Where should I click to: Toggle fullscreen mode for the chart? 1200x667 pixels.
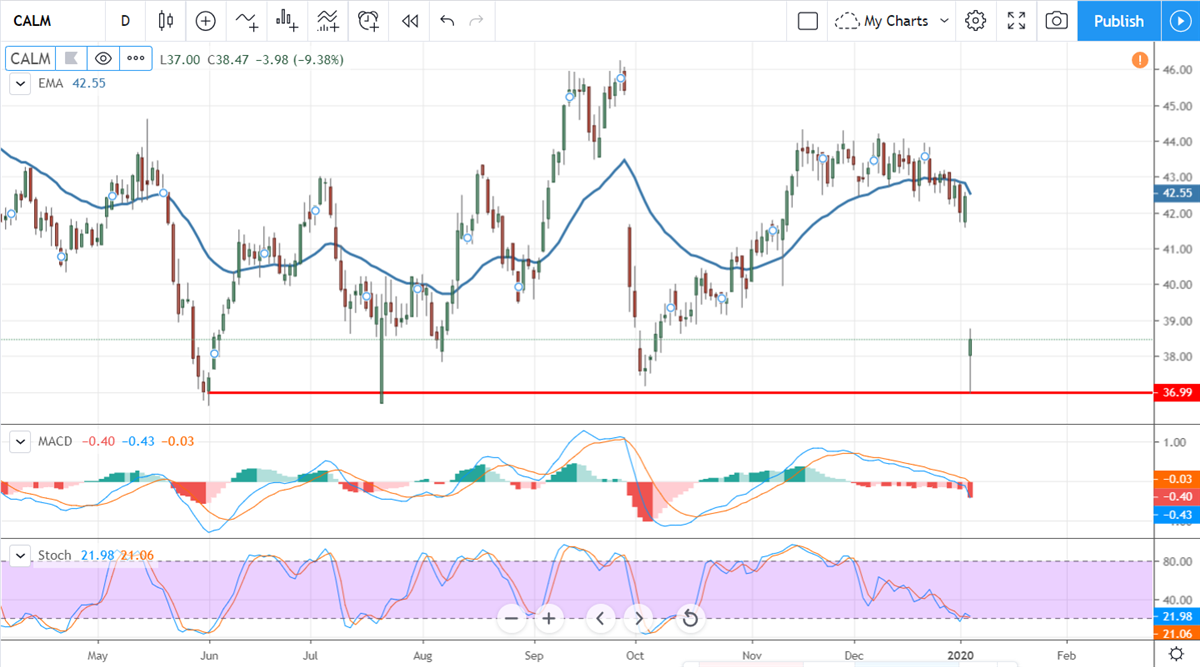[1016, 20]
